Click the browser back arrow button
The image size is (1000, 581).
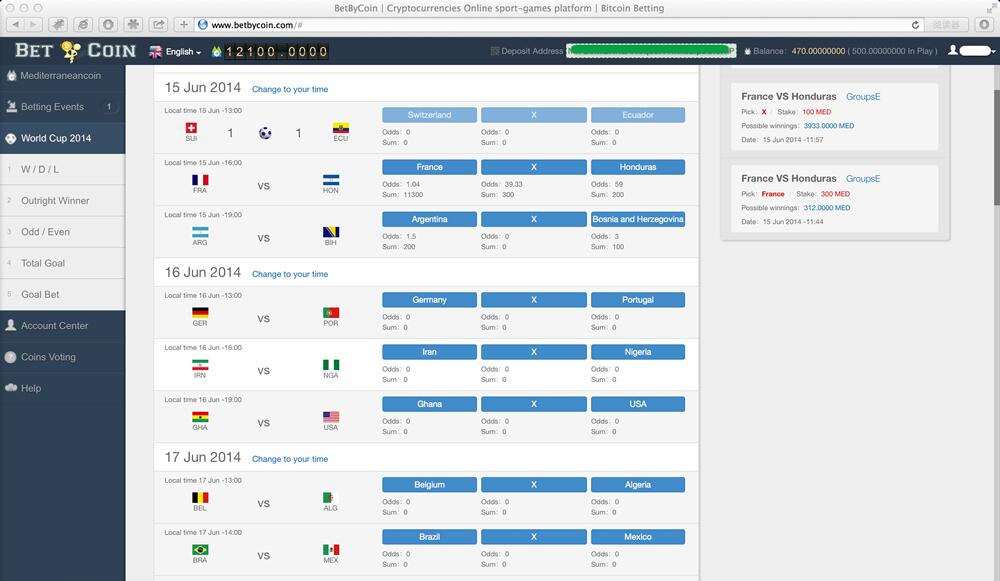[x=15, y=25]
